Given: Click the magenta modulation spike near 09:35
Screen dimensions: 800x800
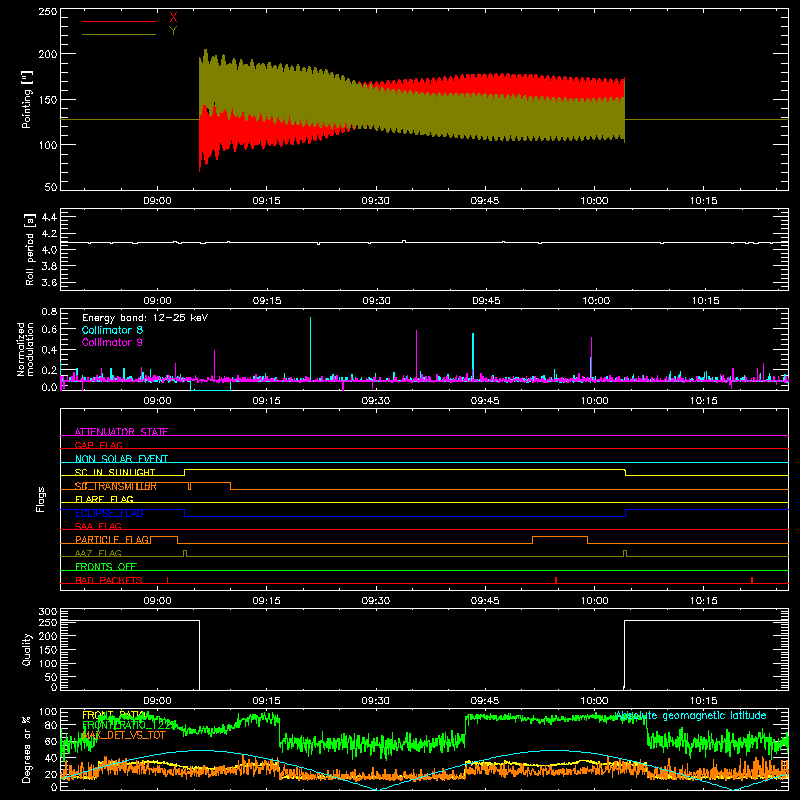Looking at the screenshot, I should tap(416, 354).
